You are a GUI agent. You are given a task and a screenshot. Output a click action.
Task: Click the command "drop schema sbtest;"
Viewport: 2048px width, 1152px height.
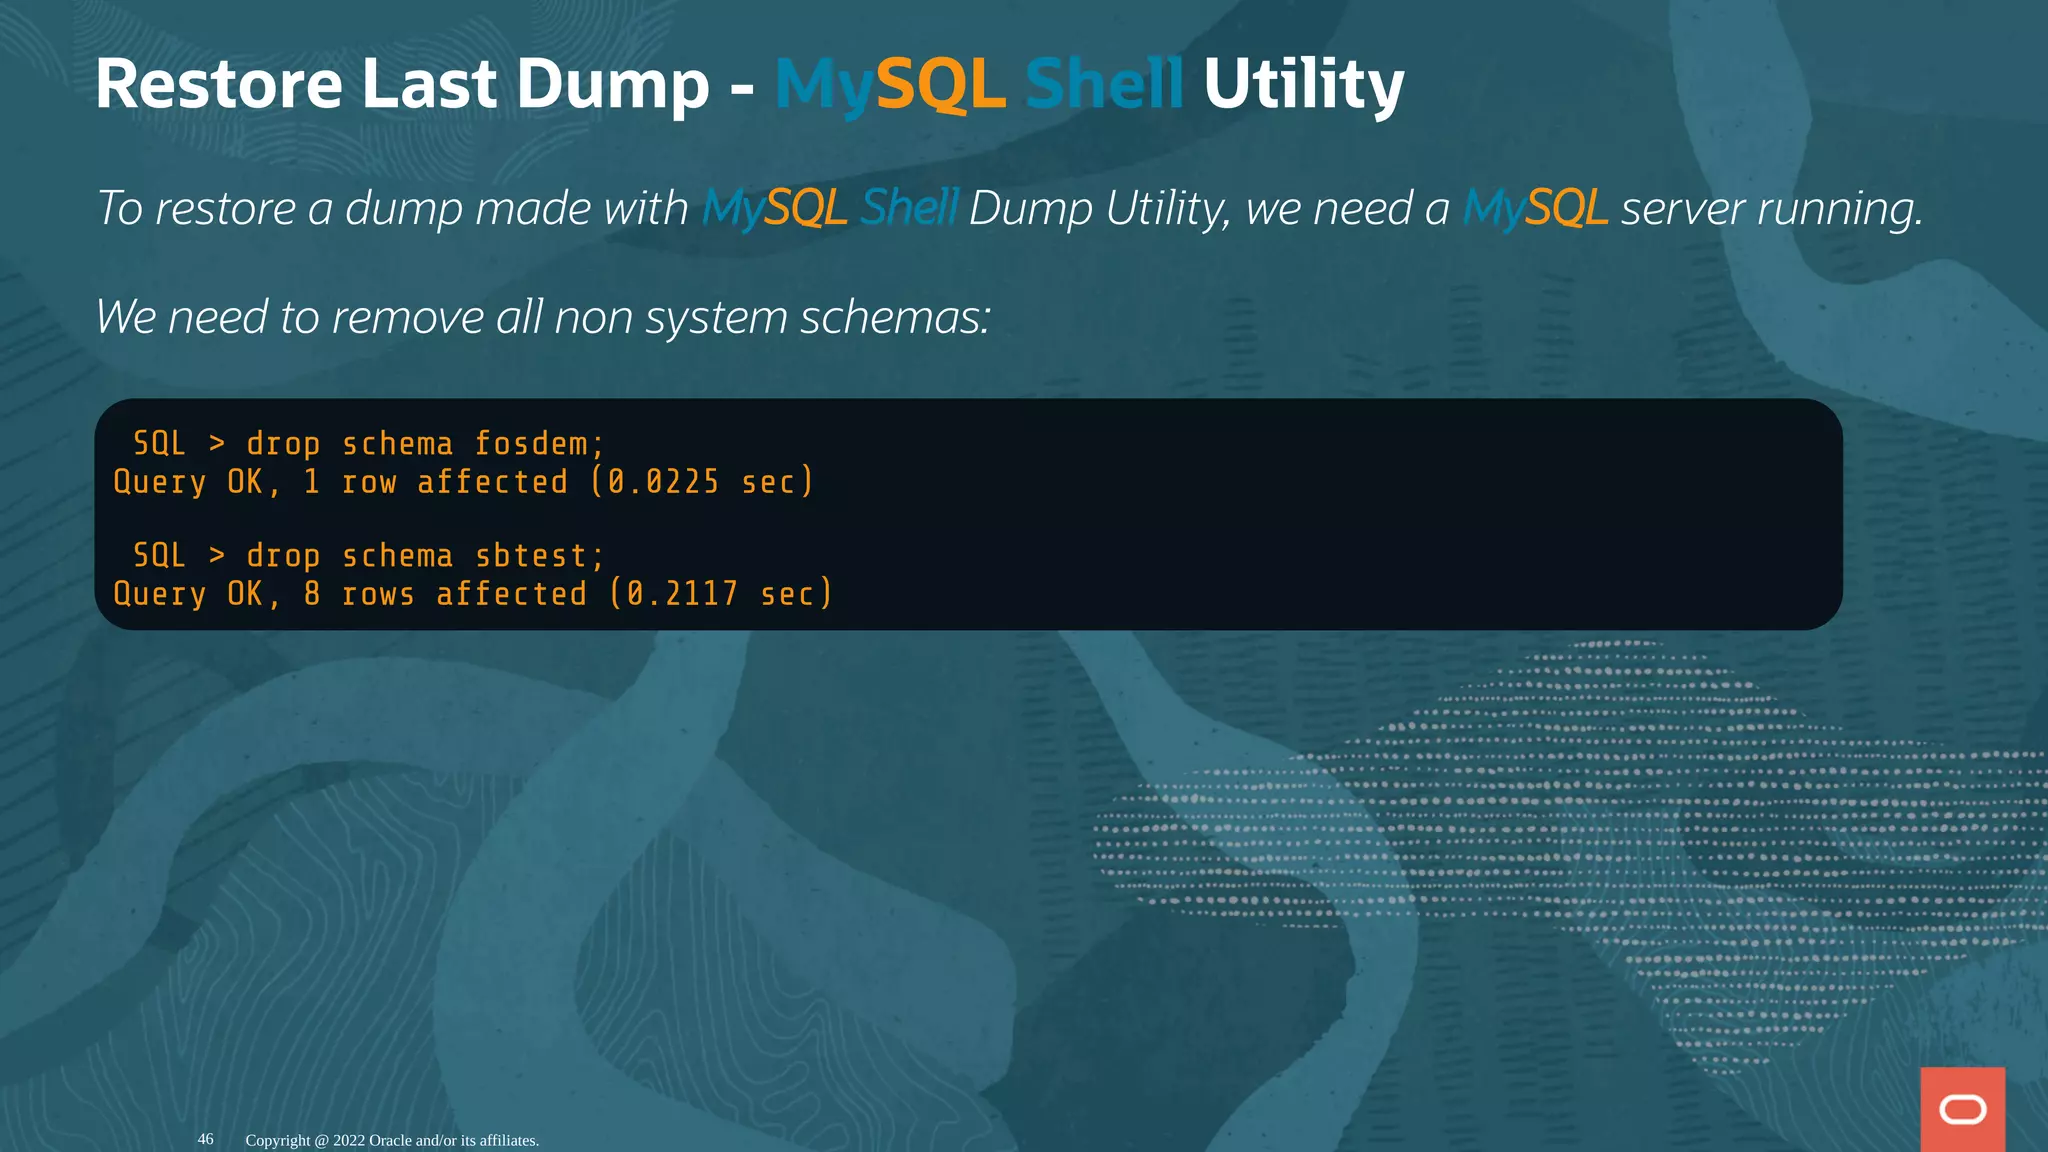[x=425, y=556]
